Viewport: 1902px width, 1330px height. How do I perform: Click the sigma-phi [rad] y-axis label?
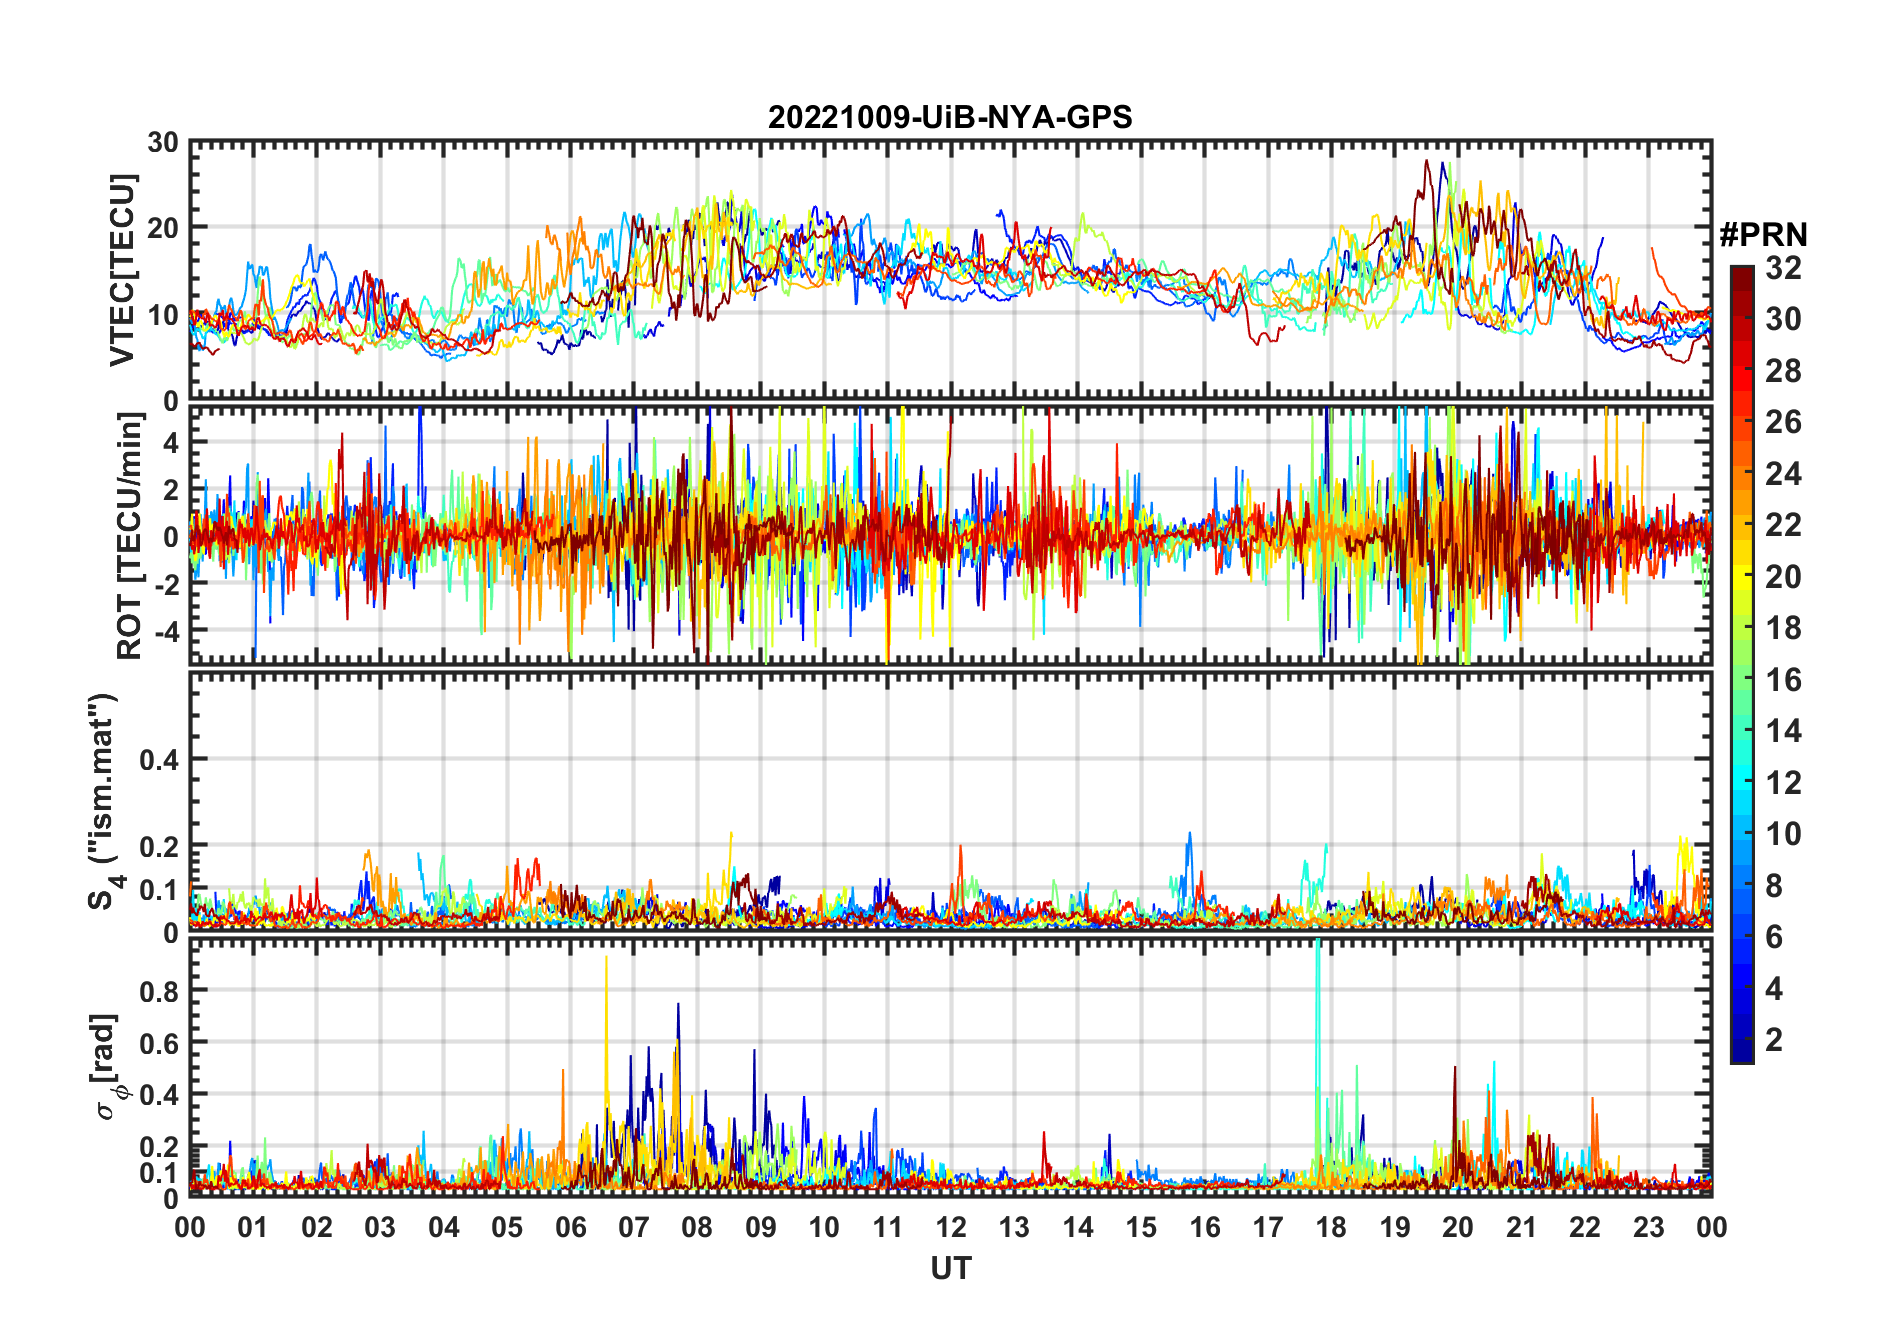coord(107,1066)
